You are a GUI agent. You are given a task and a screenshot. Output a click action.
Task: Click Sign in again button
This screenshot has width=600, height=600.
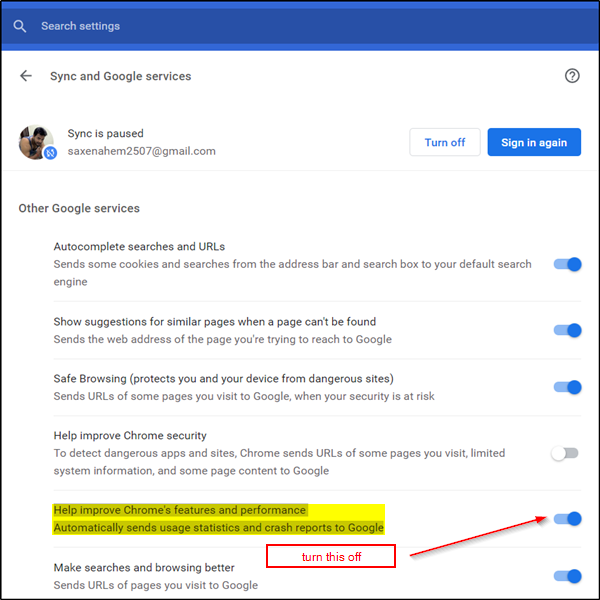pos(534,142)
